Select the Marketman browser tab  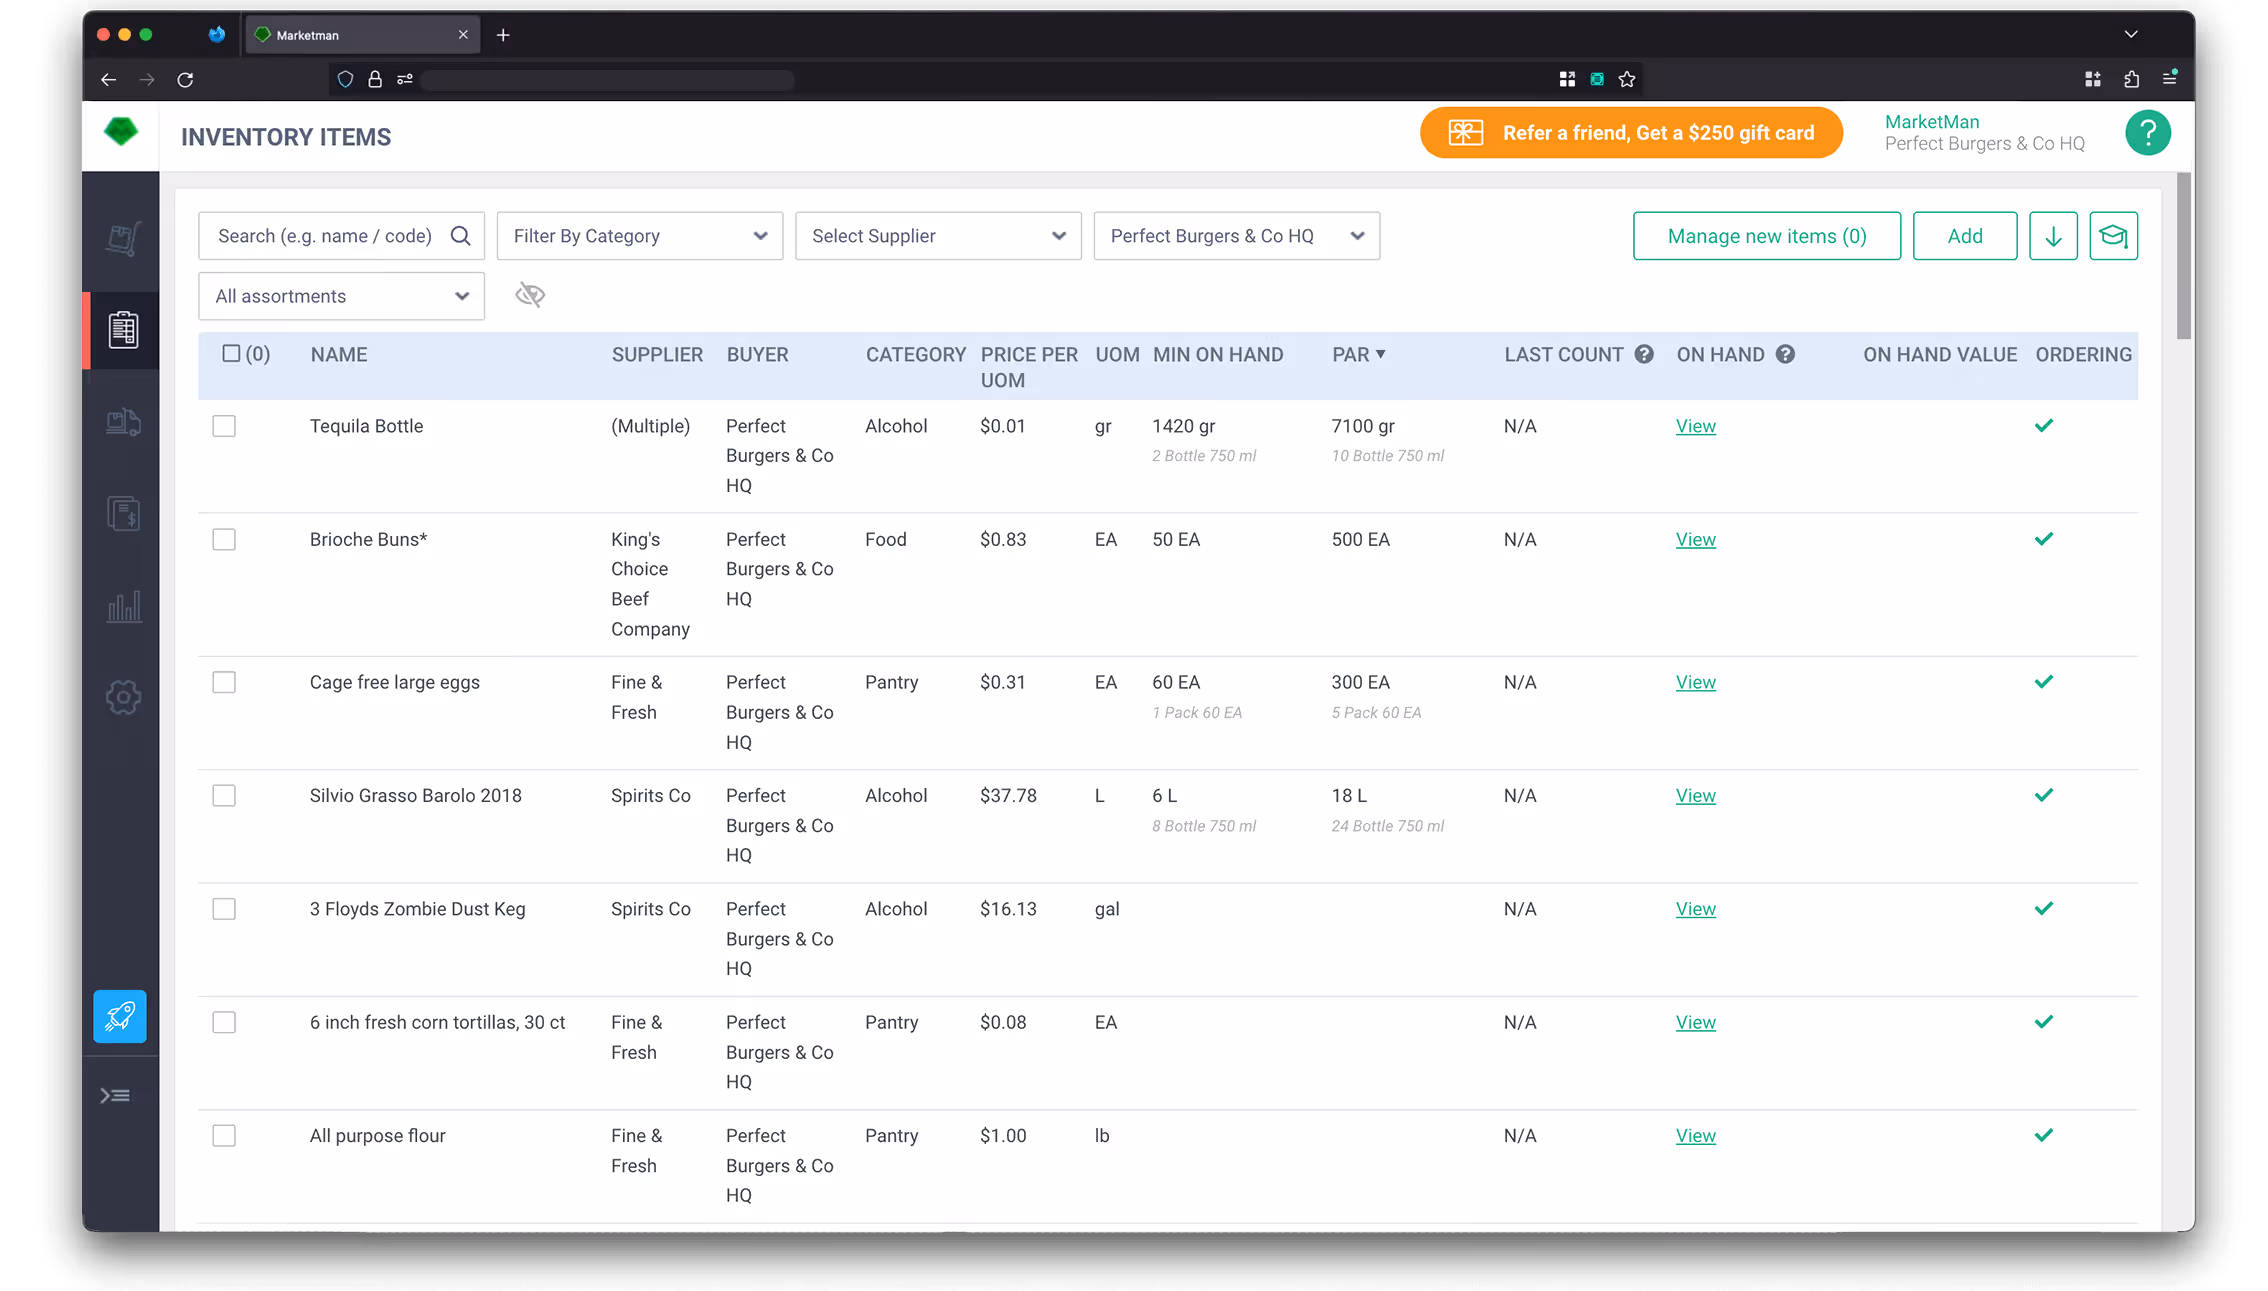coord(362,35)
